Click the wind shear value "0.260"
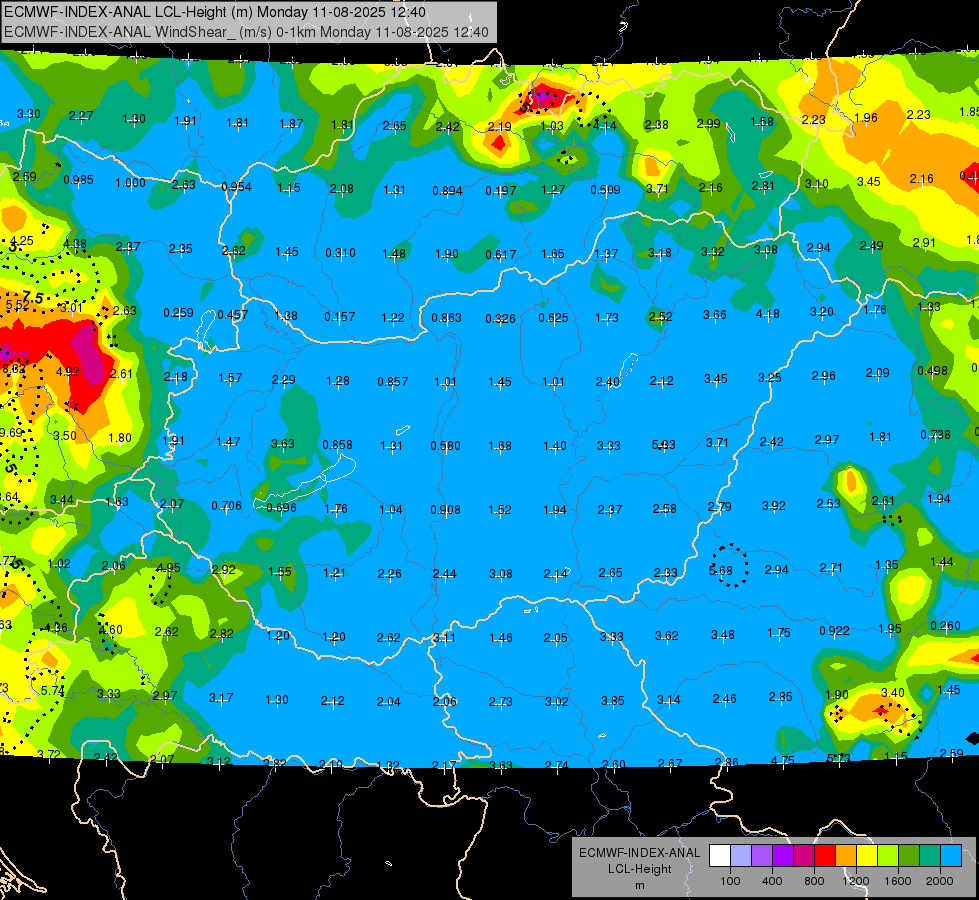Viewport: 979px width, 900px height. (945, 626)
